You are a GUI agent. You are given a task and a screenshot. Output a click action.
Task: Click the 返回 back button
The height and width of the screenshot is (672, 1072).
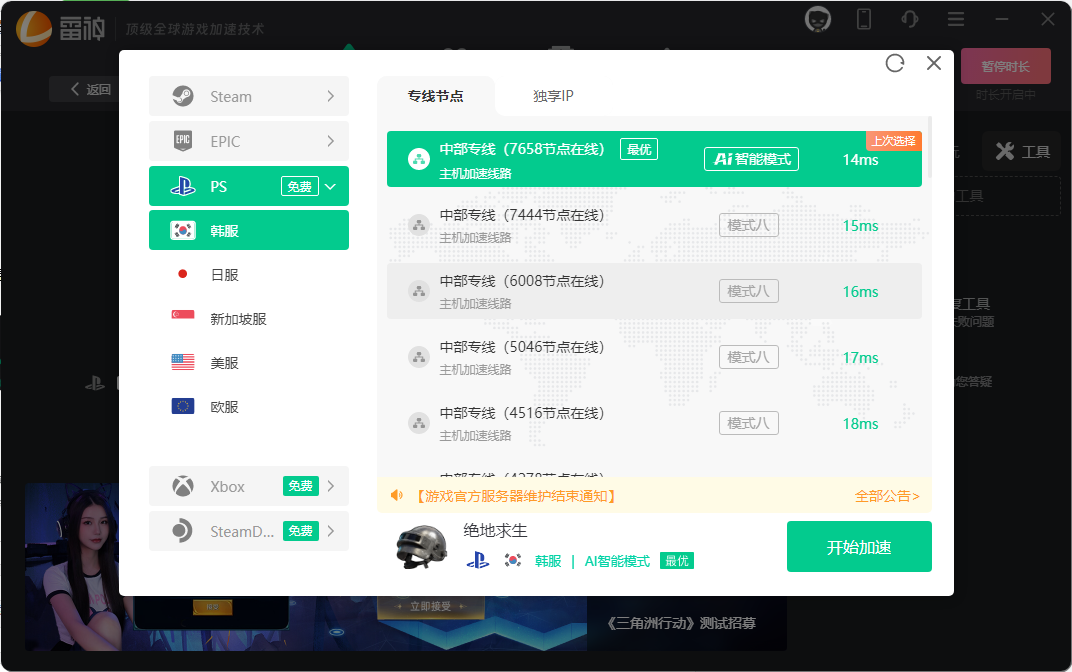point(90,90)
